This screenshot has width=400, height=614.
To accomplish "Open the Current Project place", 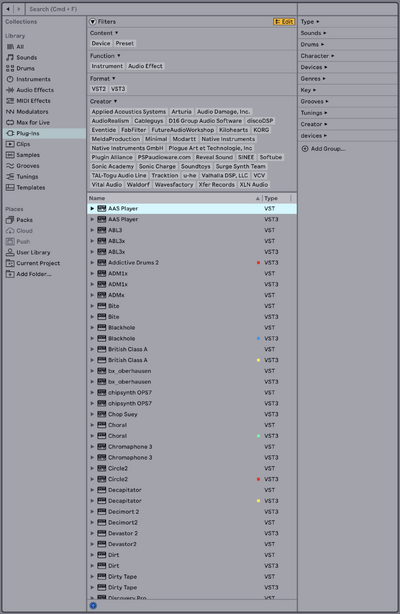I will point(38,263).
